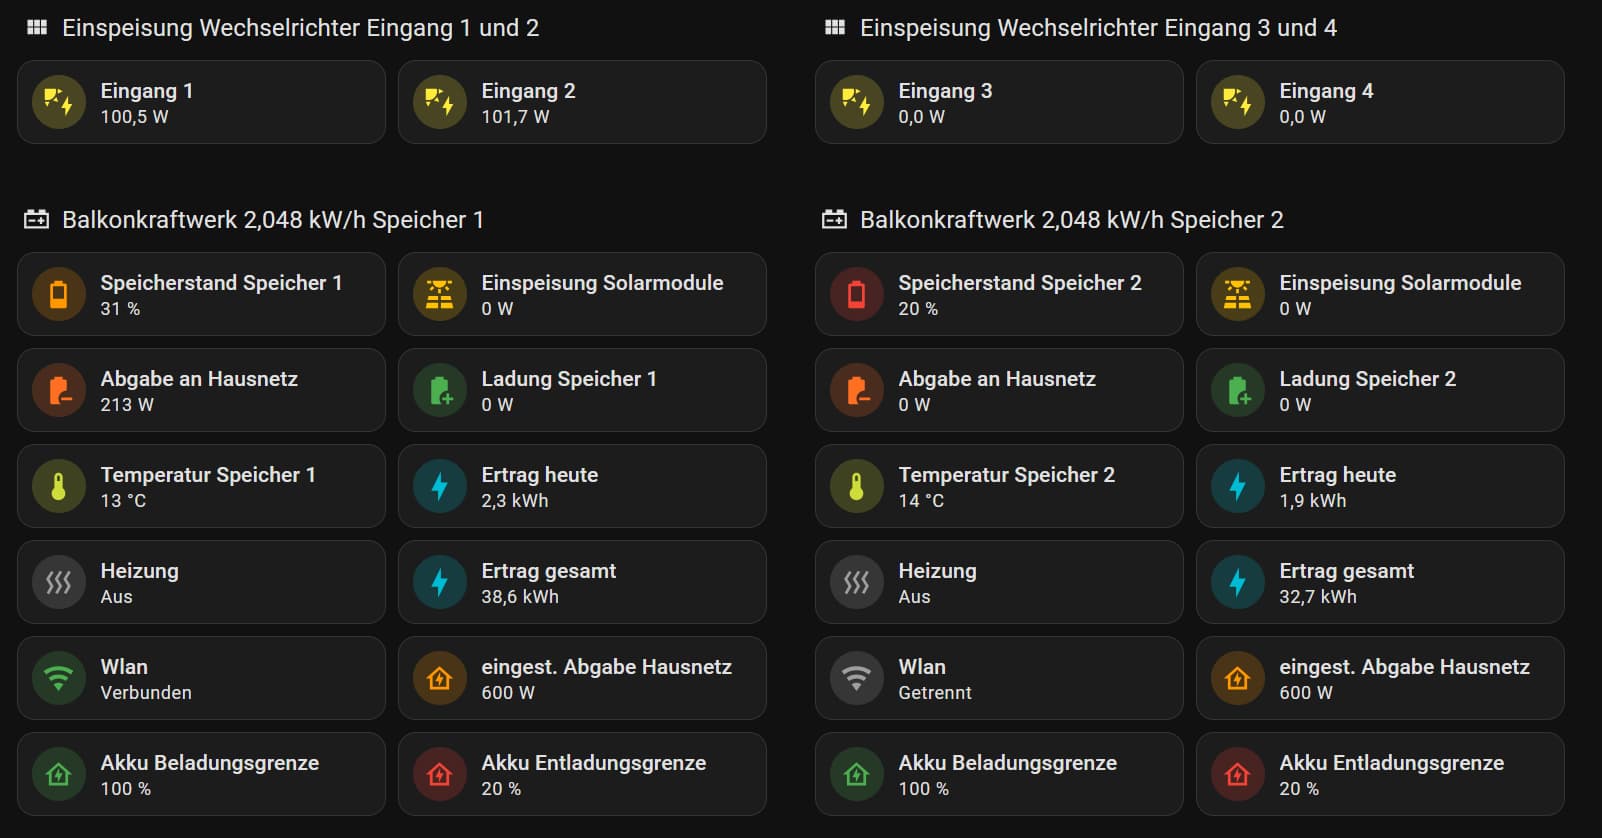
Task: Click the Speicherstand Speicher 1 battery icon
Action: coord(59,294)
